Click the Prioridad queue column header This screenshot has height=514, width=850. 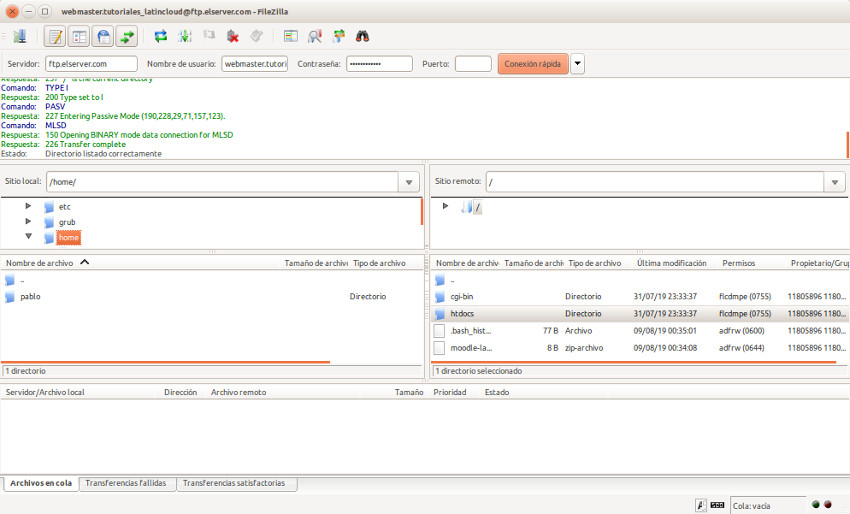450,392
